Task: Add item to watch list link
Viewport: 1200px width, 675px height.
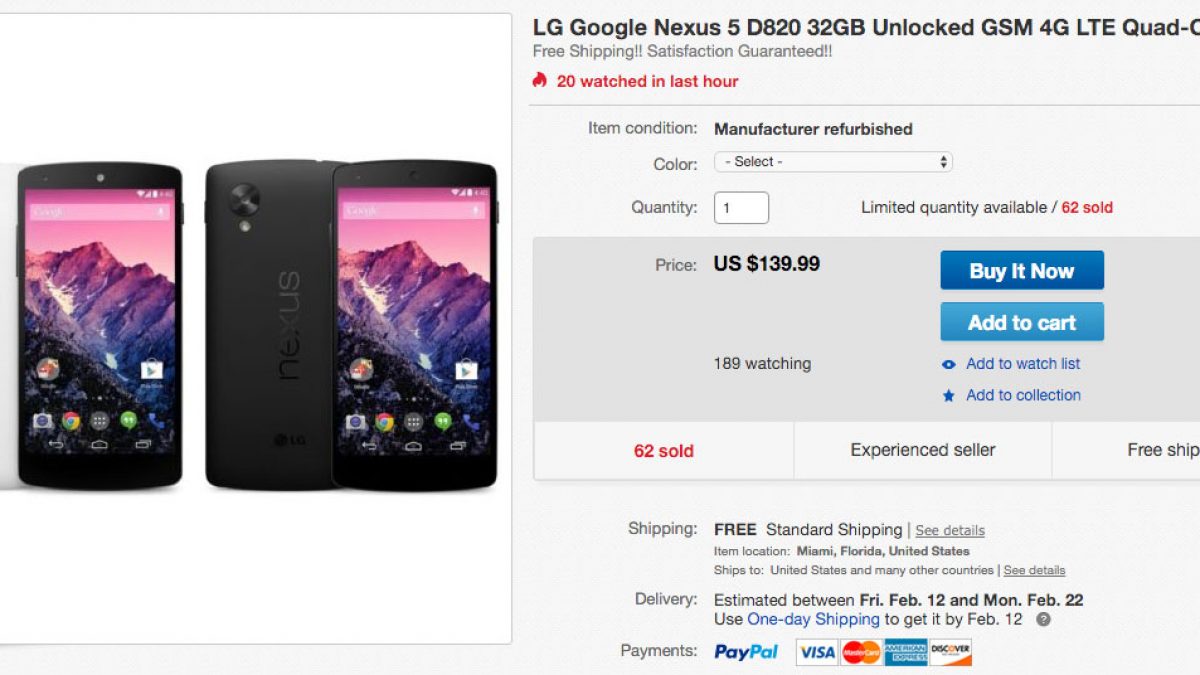Action: tap(1023, 364)
